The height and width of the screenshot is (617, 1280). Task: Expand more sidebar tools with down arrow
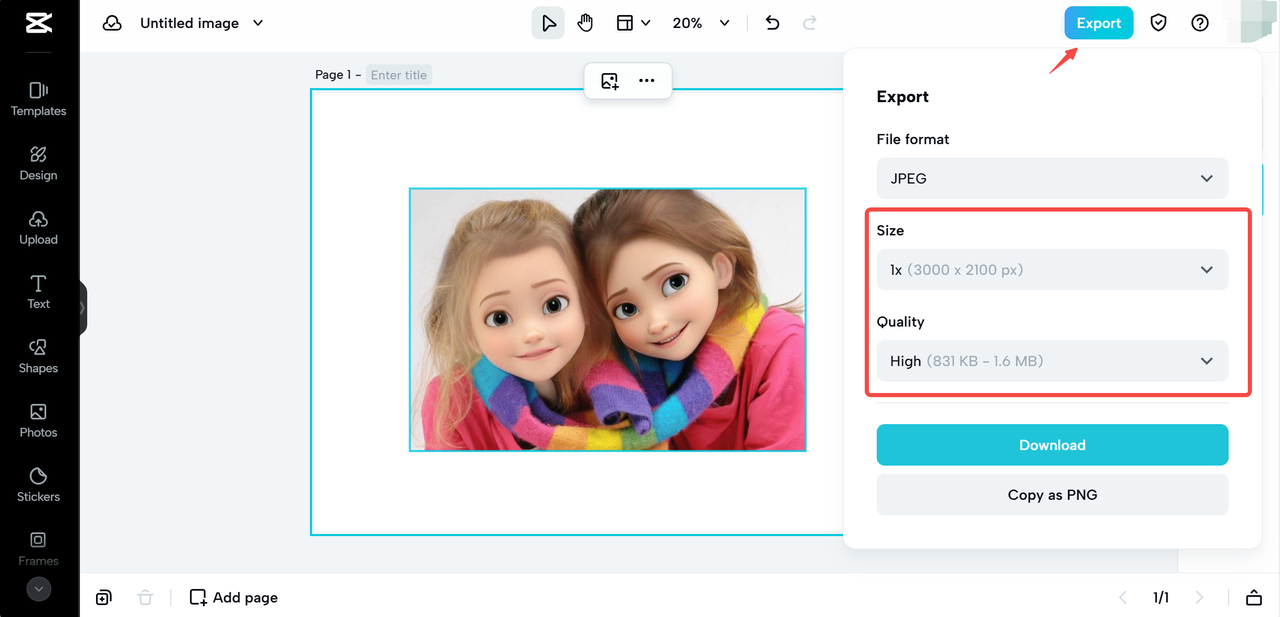(39, 589)
